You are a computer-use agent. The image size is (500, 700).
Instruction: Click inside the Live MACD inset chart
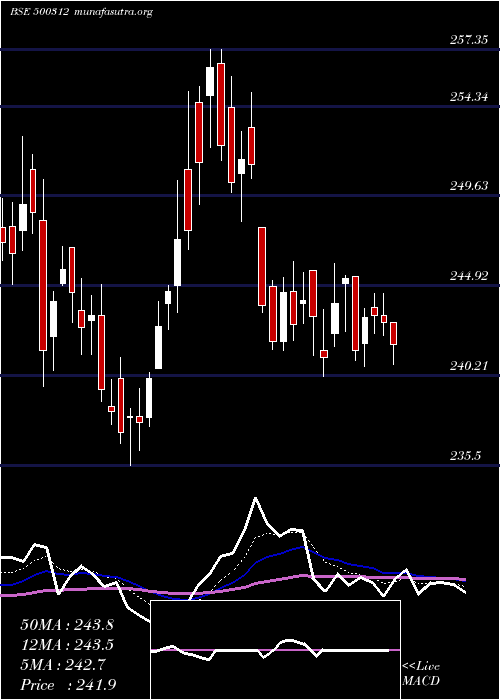coord(275,650)
